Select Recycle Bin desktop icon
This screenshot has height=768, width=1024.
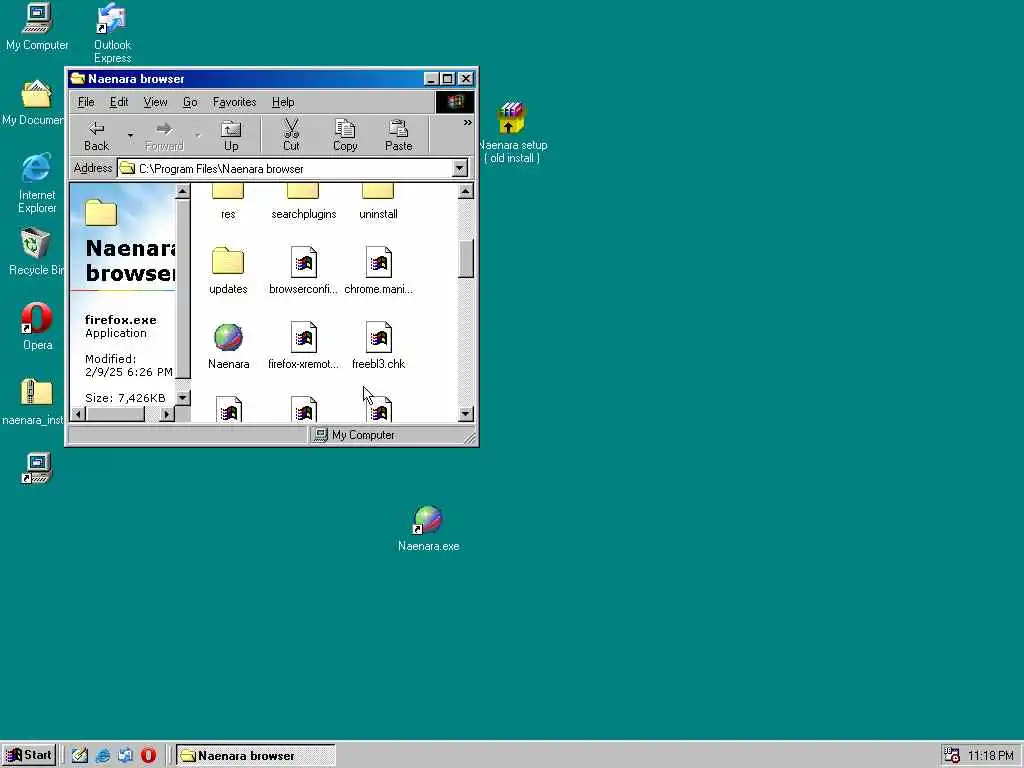(x=36, y=252)
